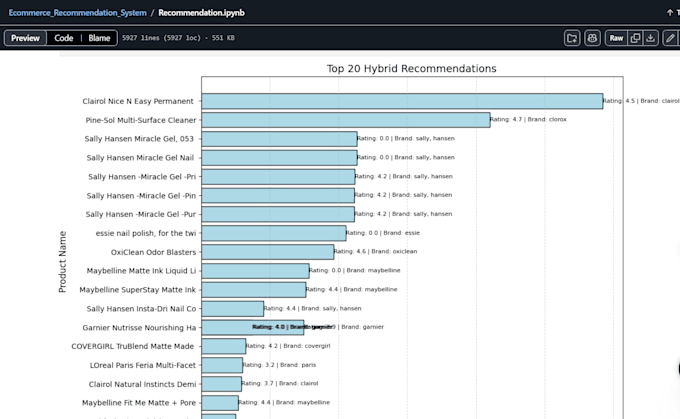Image resolution: width=680 pixels, height=419 pixels.
Task: Click the COVERGIRL TruBlend Matte Made bar
Action: 223,346
